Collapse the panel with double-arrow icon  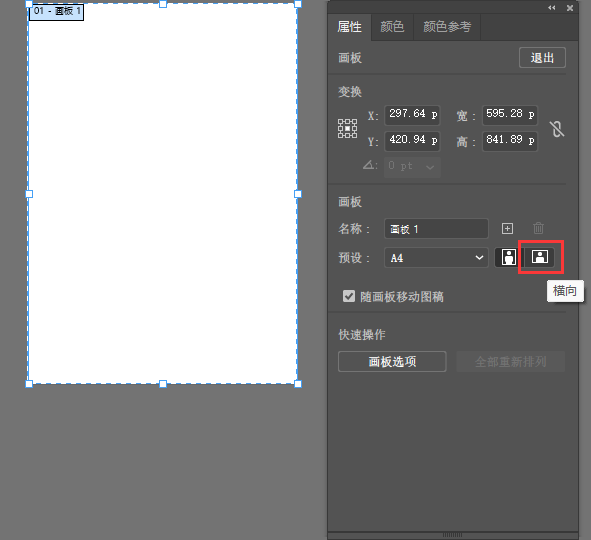(x=552, y=8)
